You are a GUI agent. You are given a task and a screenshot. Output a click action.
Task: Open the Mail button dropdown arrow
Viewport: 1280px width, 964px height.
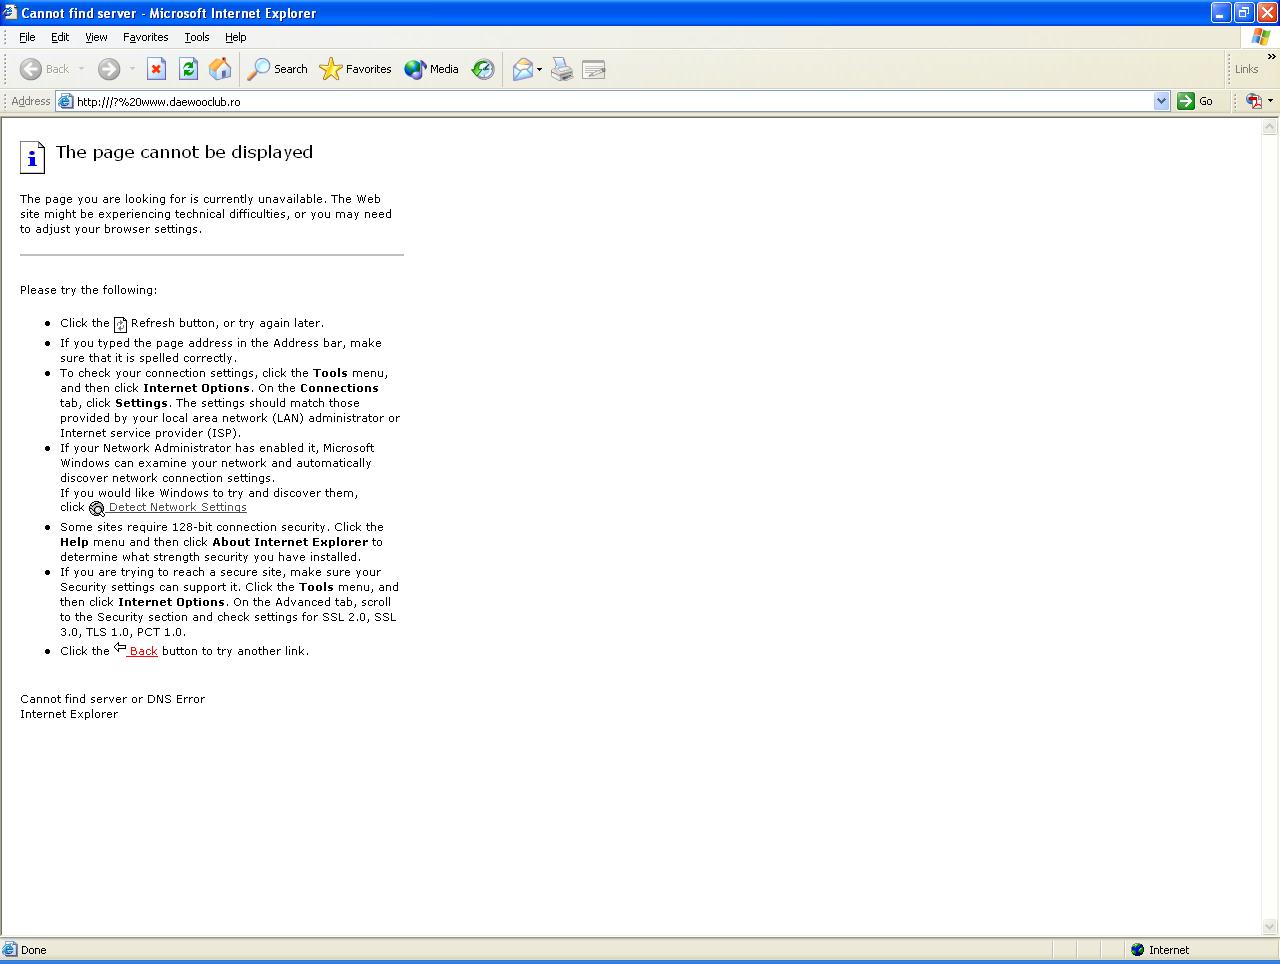(539, 70)
